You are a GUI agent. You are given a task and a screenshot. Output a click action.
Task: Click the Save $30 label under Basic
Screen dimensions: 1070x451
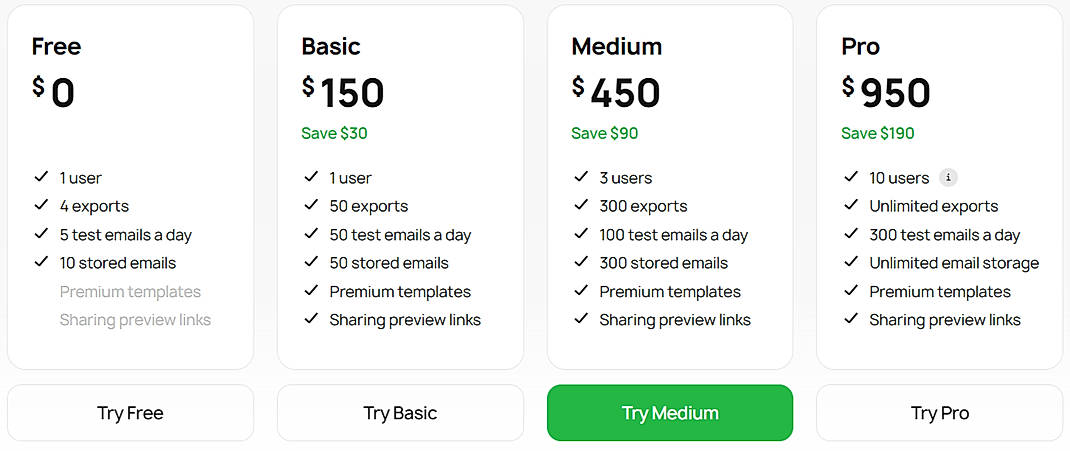coord(334,133)
